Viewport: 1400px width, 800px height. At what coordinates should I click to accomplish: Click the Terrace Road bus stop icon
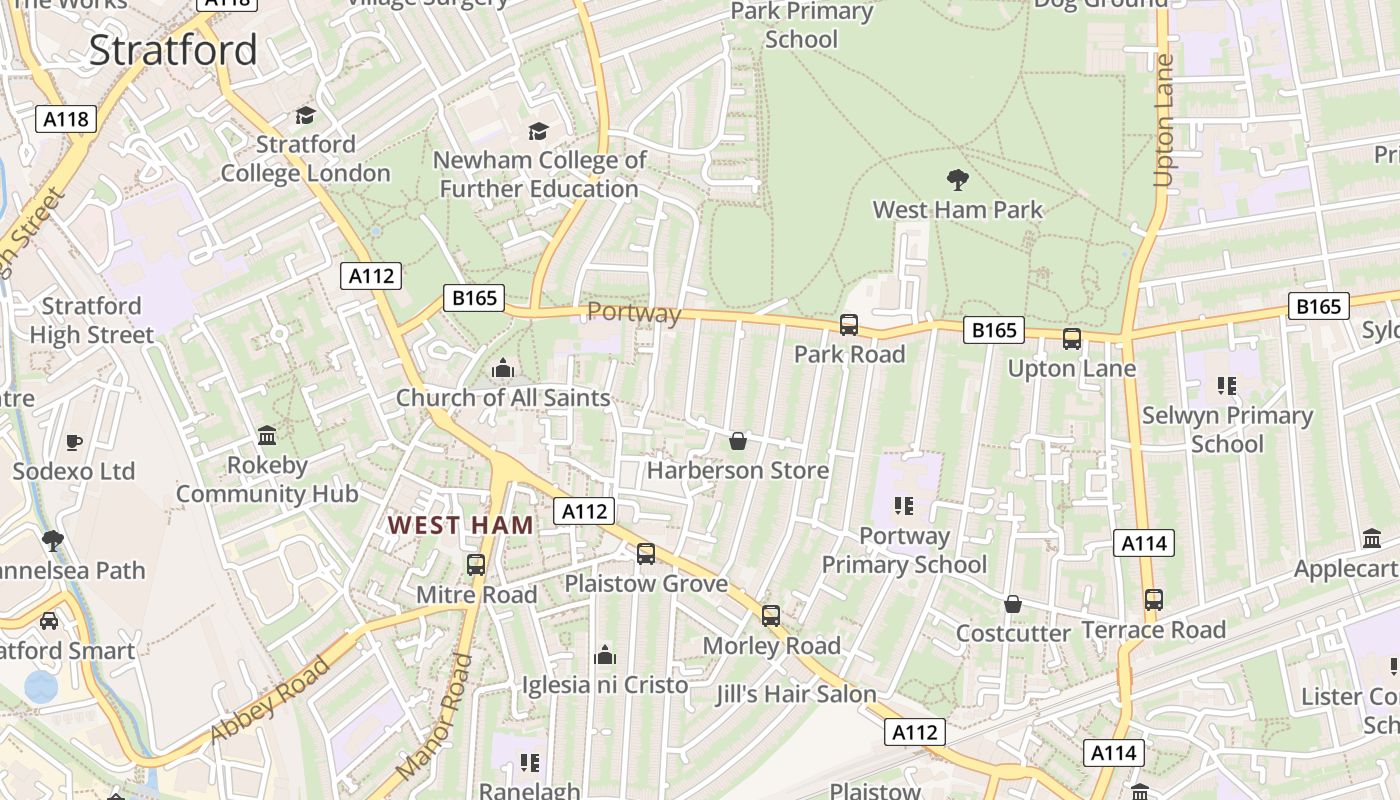click(1154, 600)
